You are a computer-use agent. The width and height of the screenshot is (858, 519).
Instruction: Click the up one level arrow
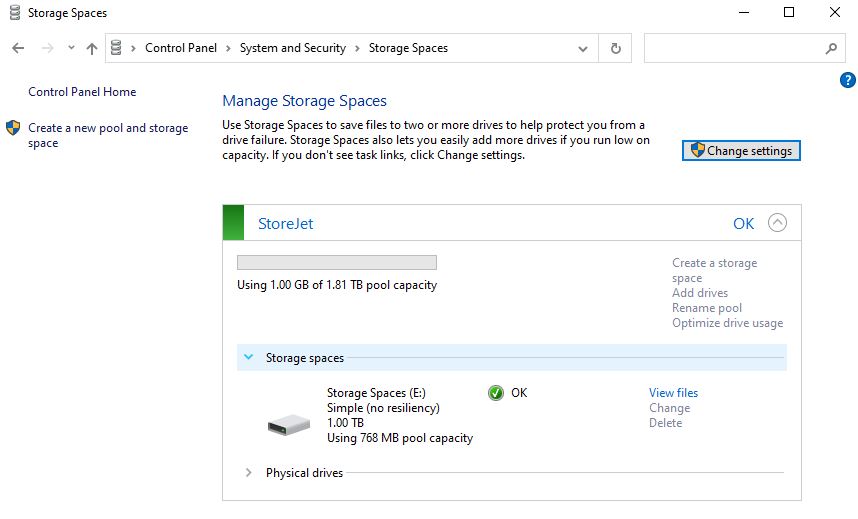[x=92, y=49]
